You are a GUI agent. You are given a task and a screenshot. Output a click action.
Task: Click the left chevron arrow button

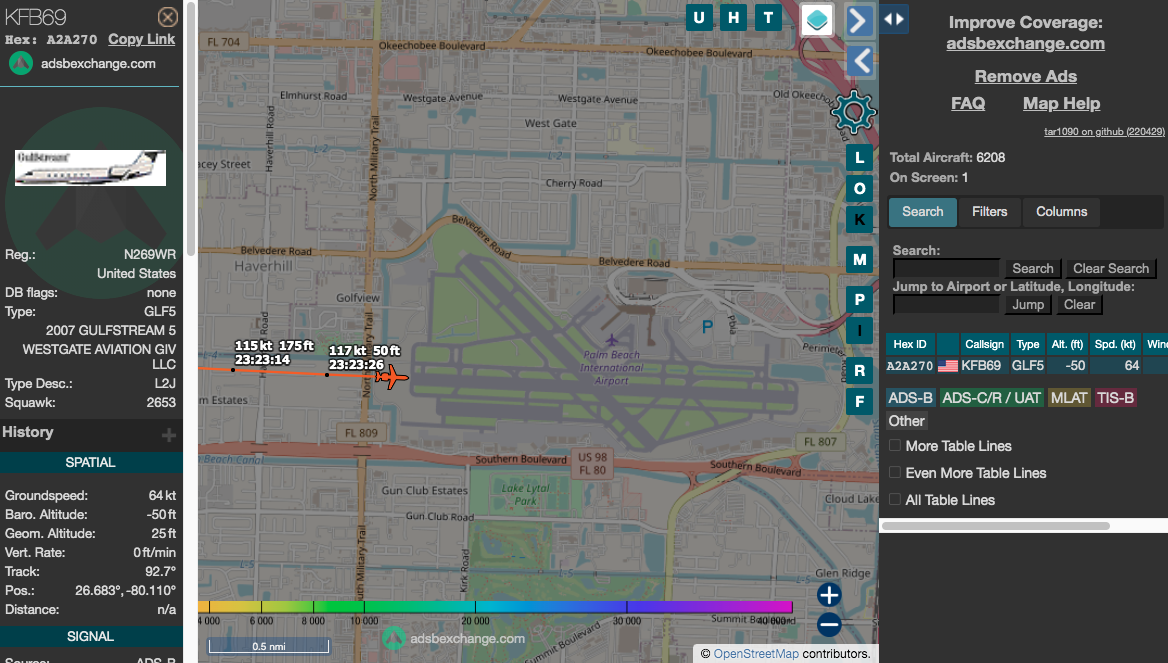click(x=860, y=61)
